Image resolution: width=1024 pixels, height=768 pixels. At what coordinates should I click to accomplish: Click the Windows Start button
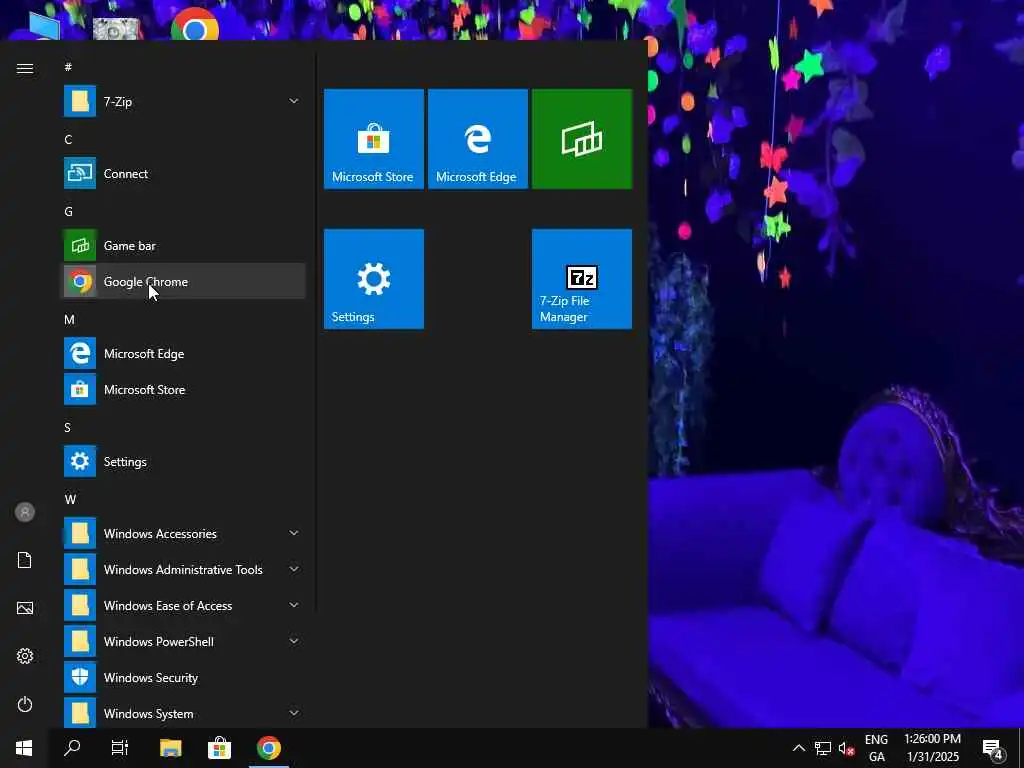[x=24, y=748]
